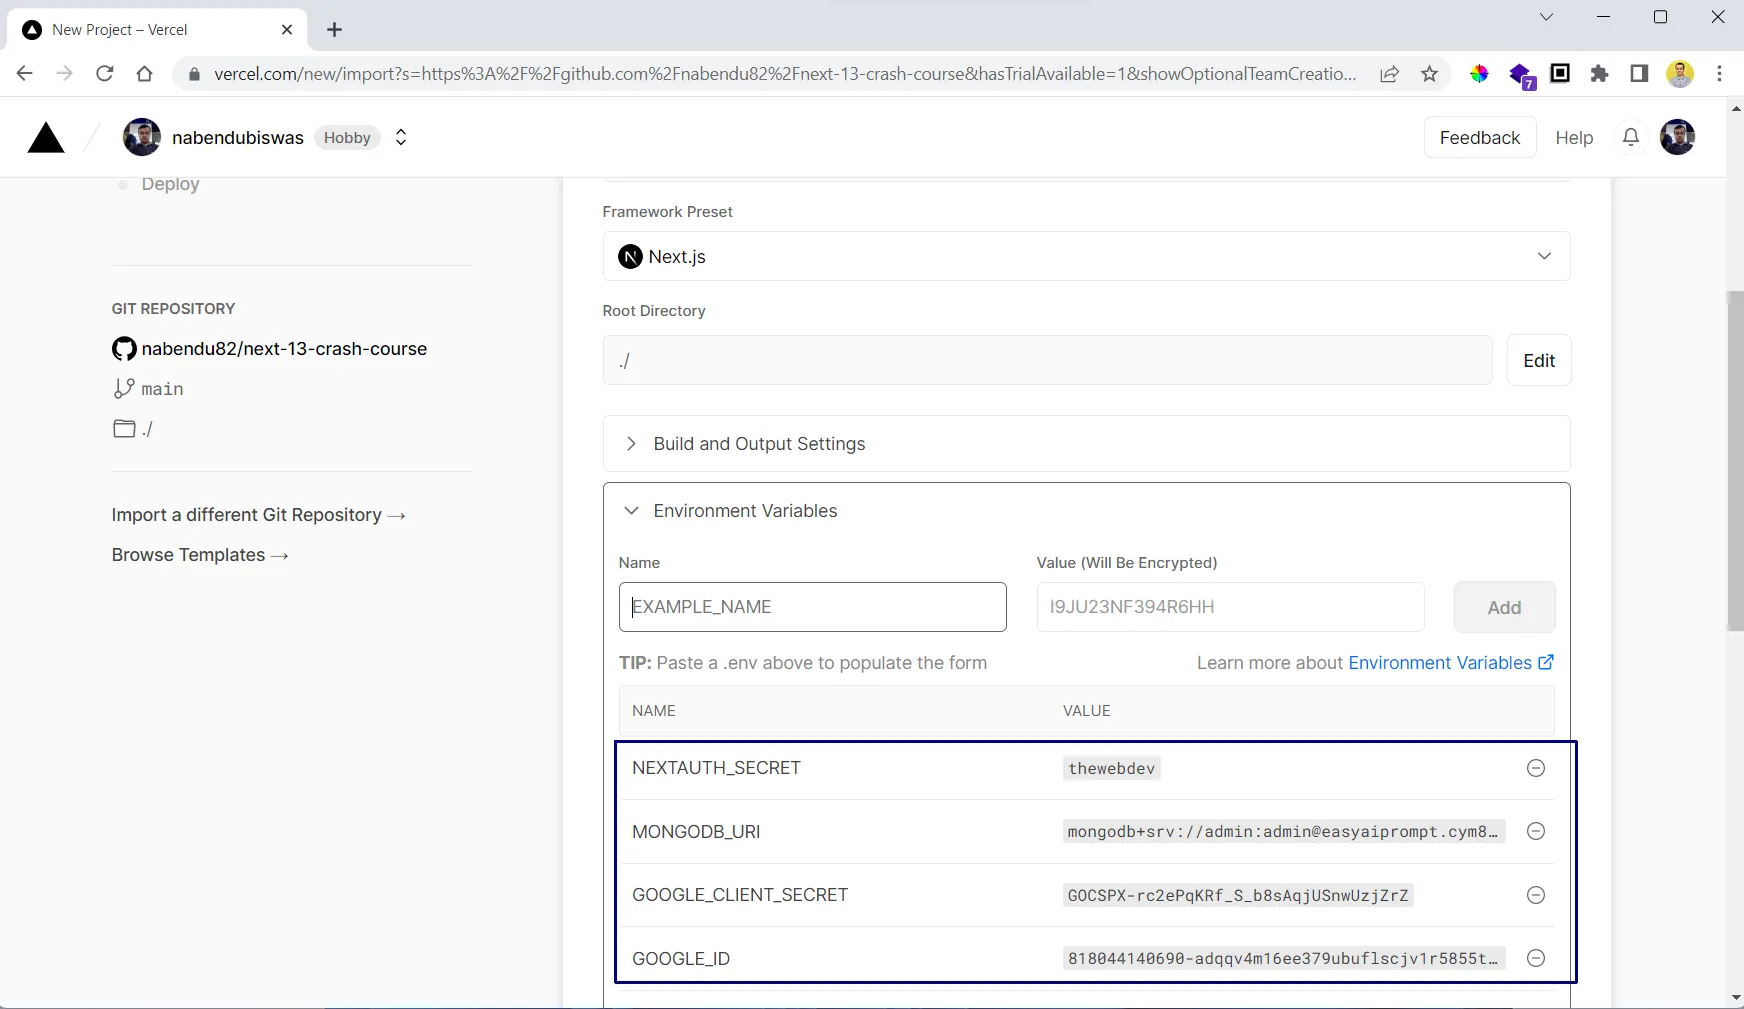Close the New Project – Vercel tab
Screen dimensions: 1744x1009
click(x=287, y=30)
